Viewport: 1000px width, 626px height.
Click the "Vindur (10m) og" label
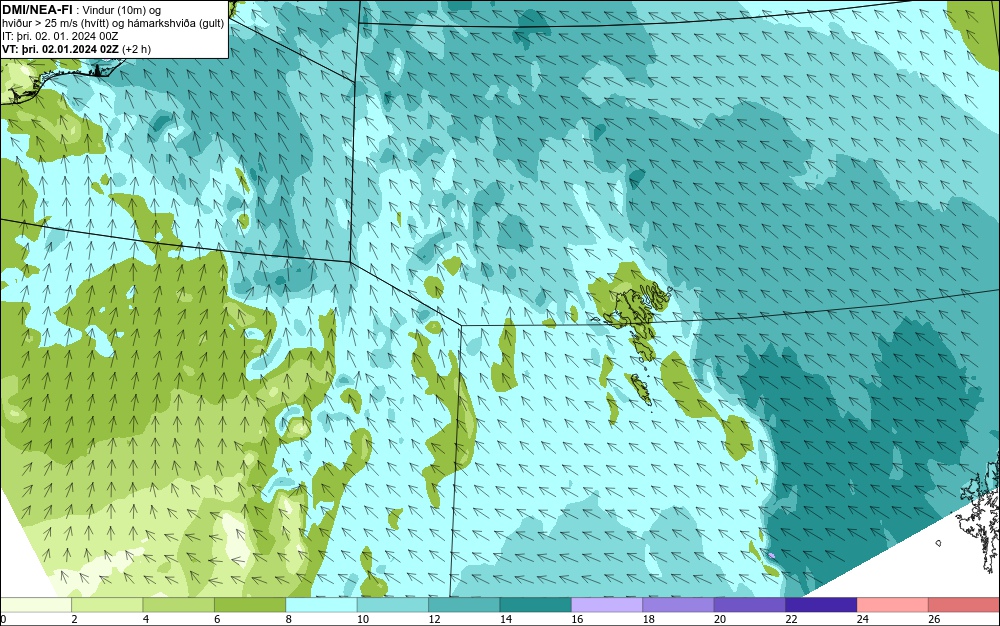click(122, 10)
